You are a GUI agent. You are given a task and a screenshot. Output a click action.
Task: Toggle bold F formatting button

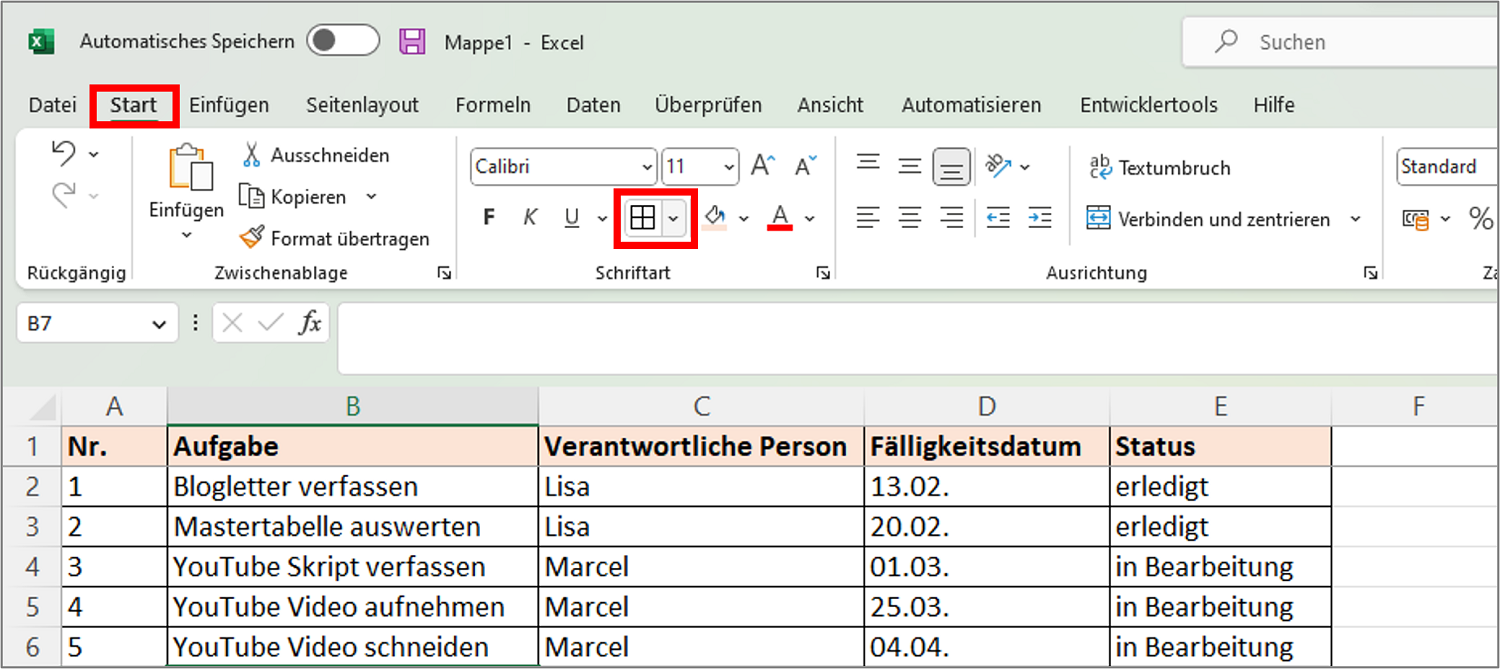coord(489,218)
